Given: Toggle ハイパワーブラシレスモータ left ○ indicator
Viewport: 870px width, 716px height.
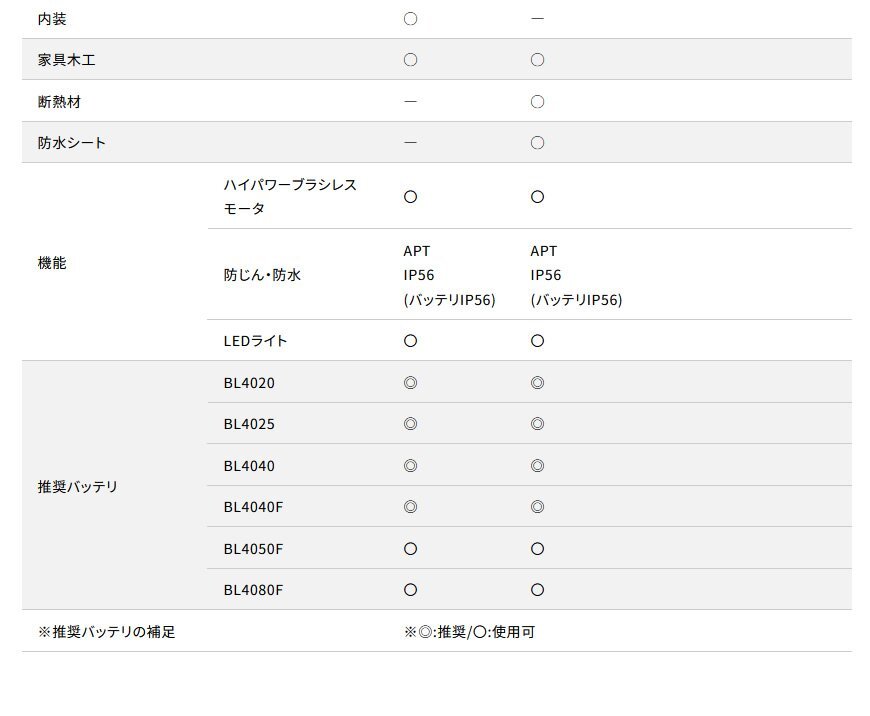Looking at the screenshot, I should (409, 197).
